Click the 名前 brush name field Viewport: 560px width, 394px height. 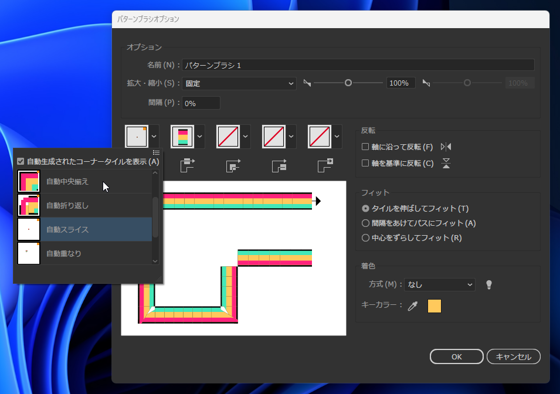[x=358, y=65]
